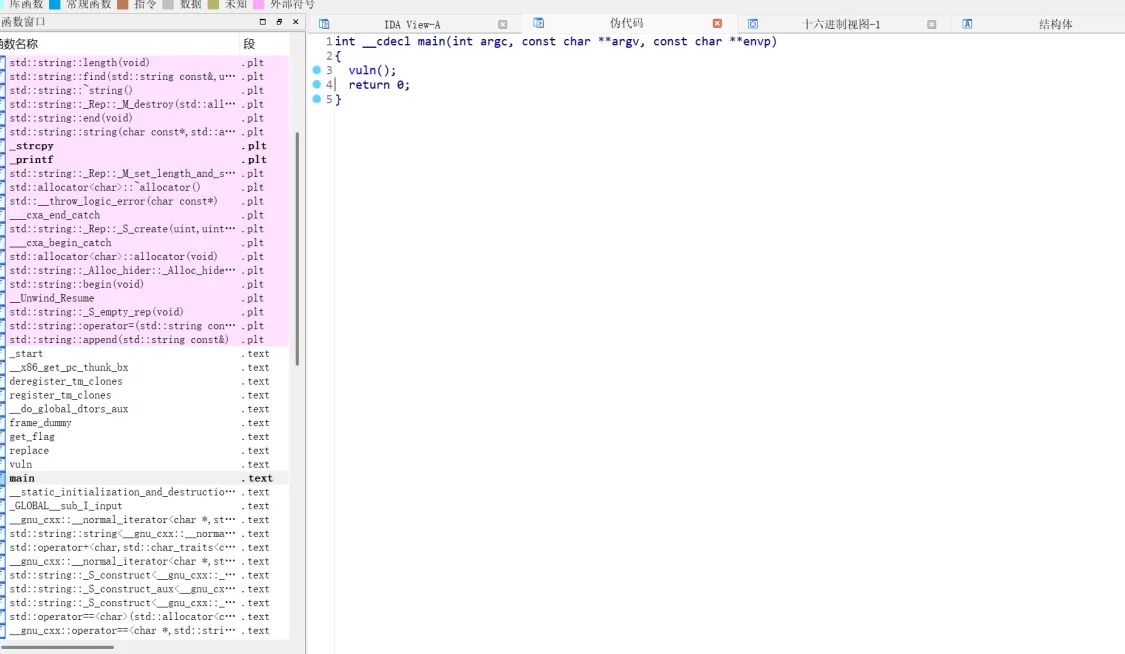1125x654 pixels.
Task: Click the argv parameter in signature
Action: tap(625, 42)
